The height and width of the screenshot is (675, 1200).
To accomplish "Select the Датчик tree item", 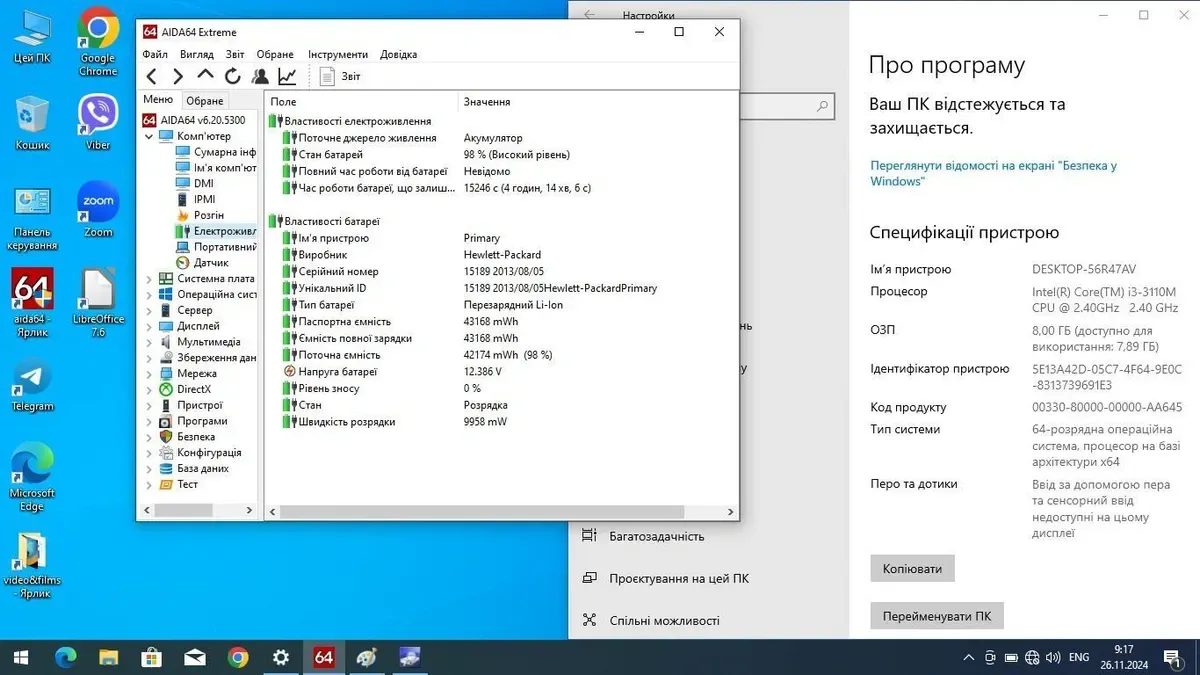I will [x=211, y=263].
